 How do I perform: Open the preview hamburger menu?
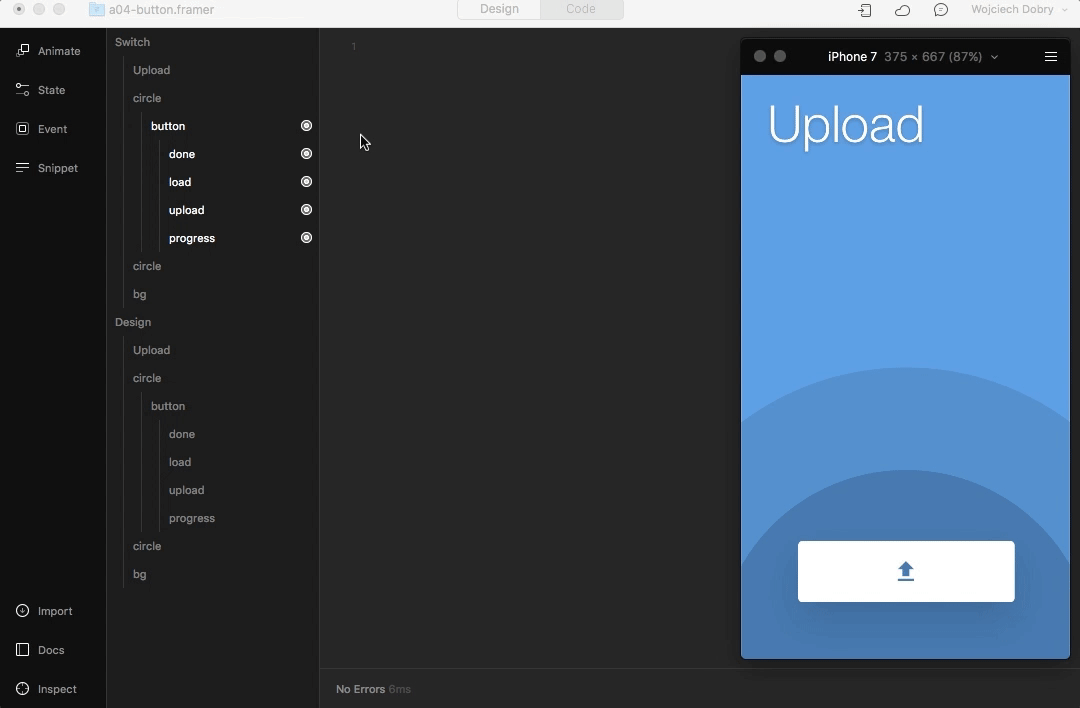[x=1050, y=56]
